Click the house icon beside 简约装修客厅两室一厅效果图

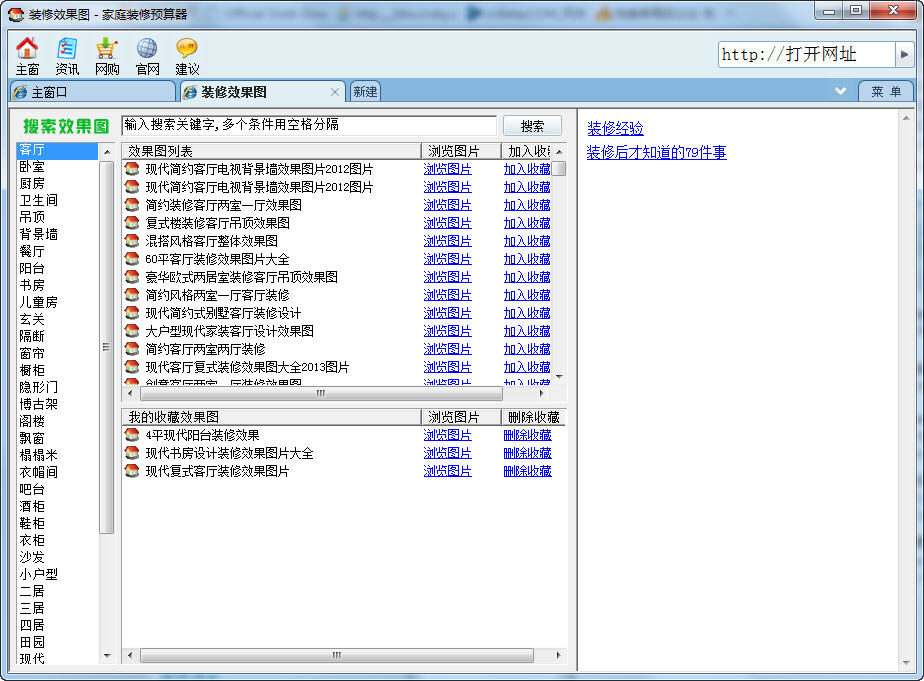[x=132, y=205]
